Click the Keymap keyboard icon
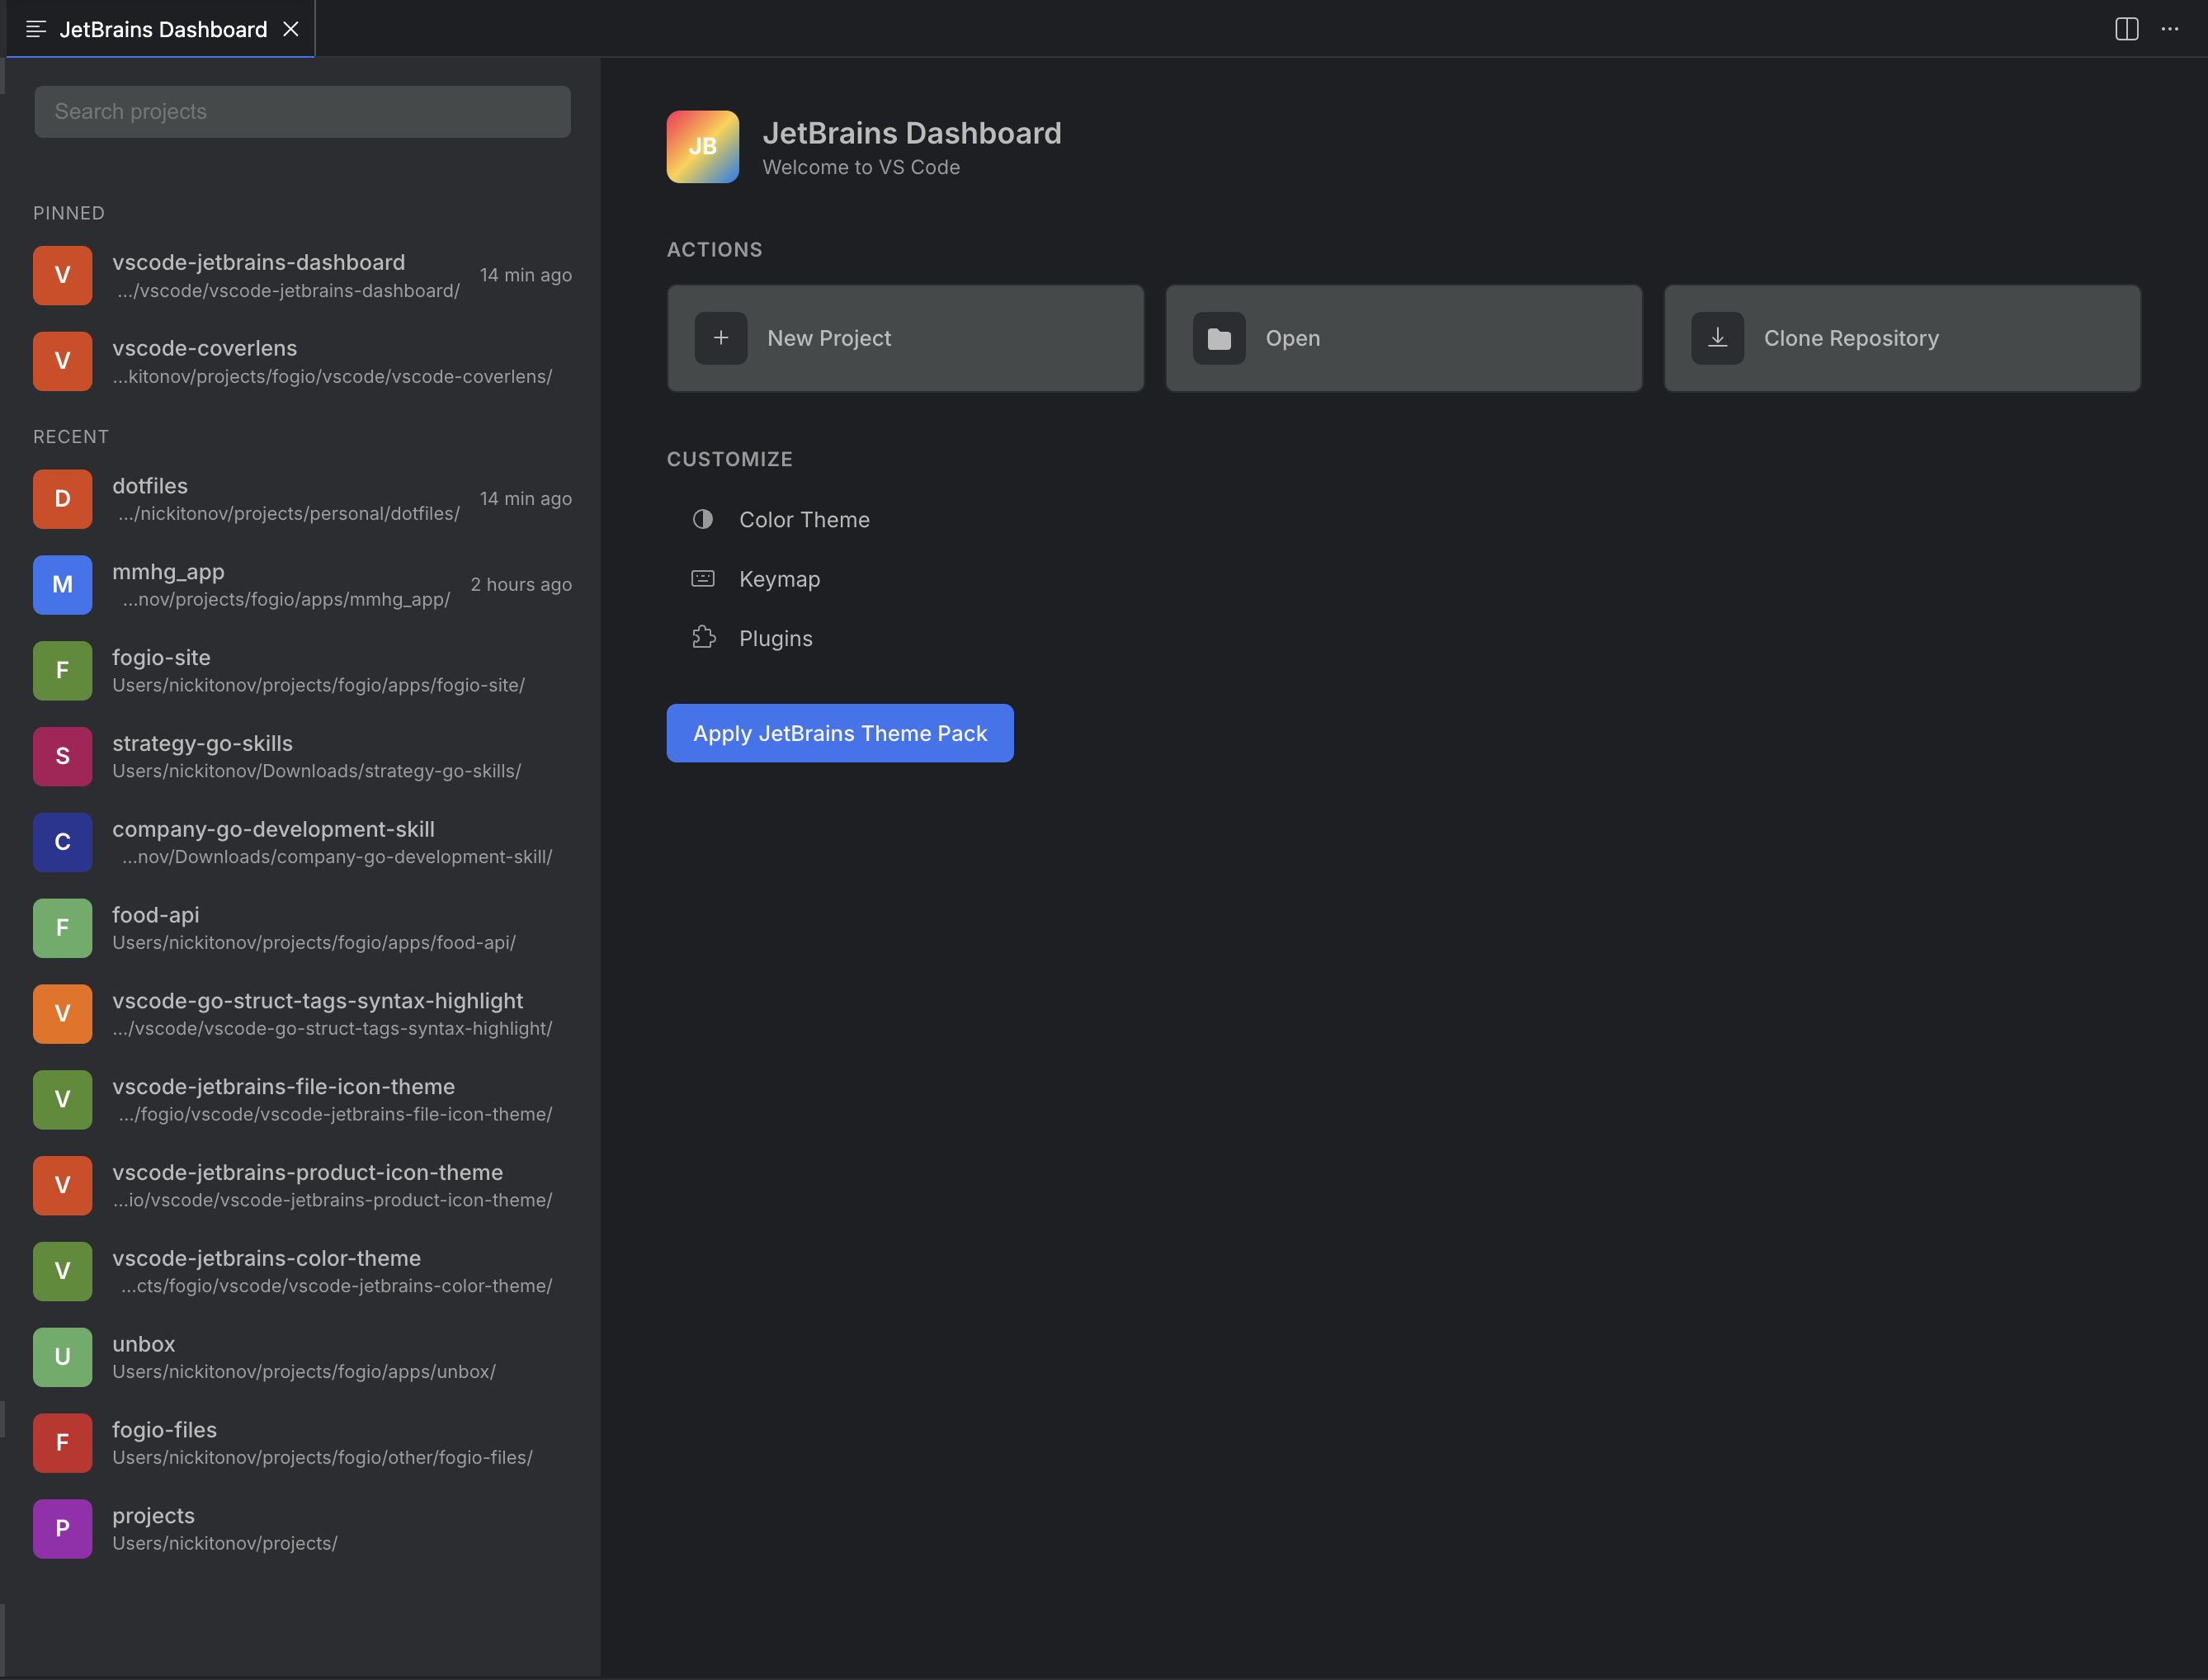Viewport: 2208px width, 1680px height. (x=703, y=578)
